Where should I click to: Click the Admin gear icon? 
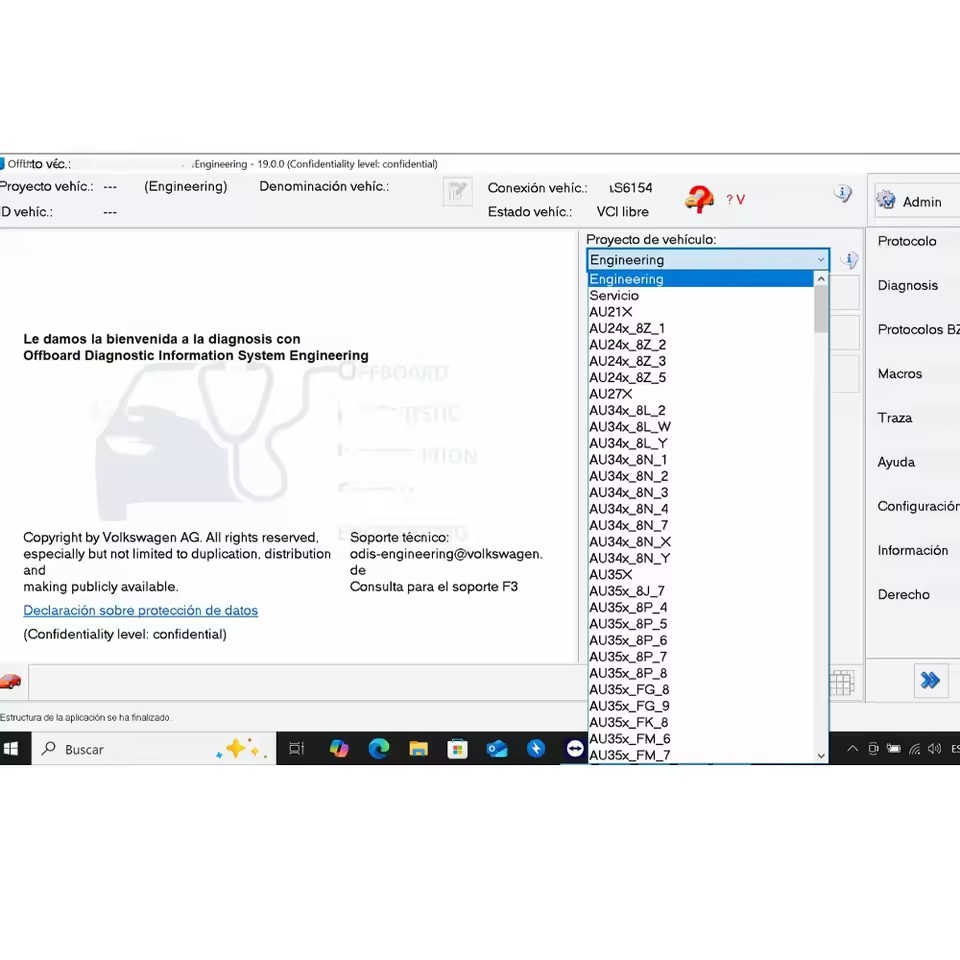(885, 200)
